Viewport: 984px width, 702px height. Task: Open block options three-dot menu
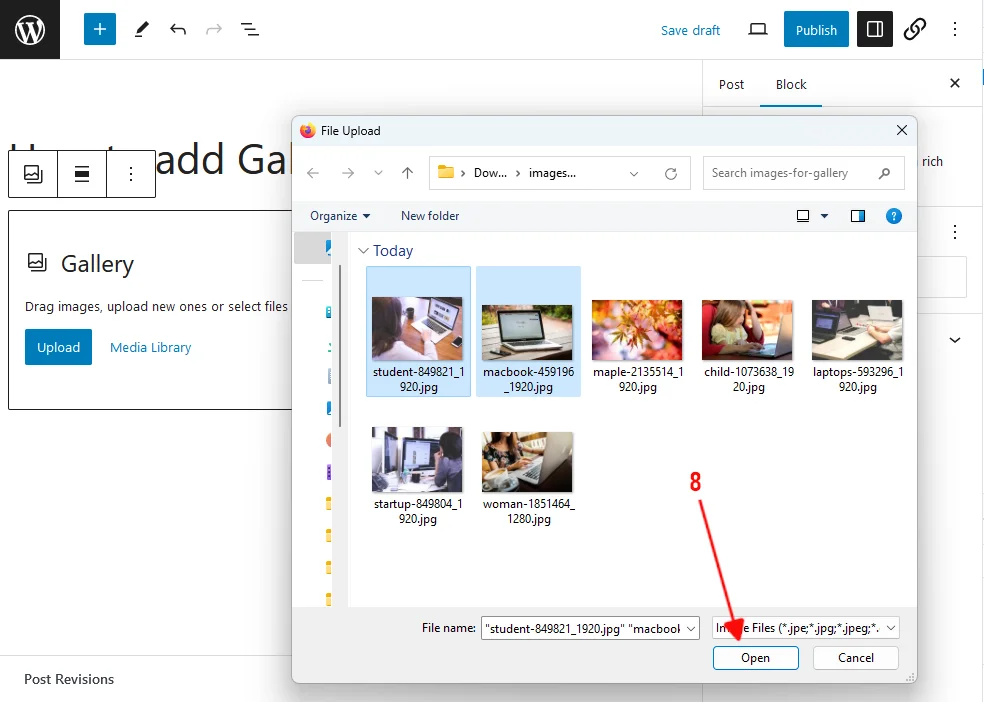[131, 174]
